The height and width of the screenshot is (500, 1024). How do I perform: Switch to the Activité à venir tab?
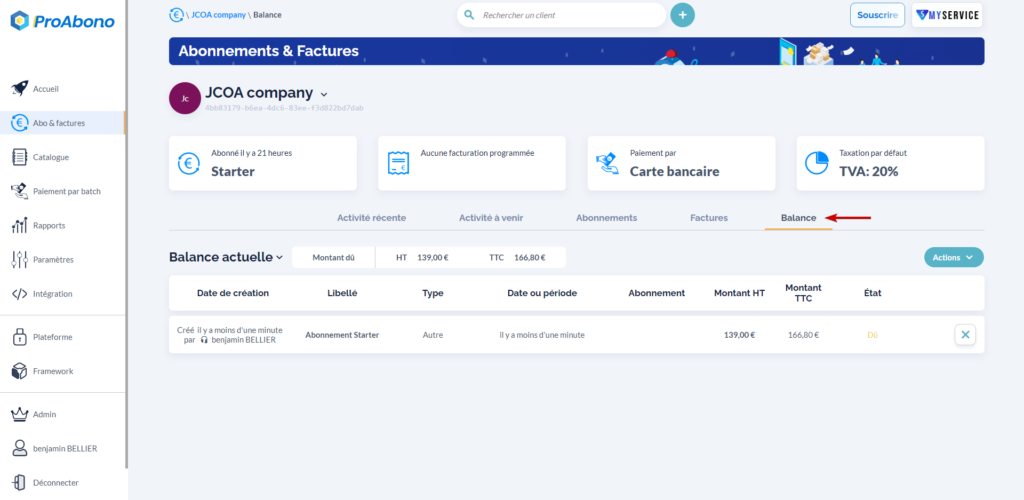pyautogui.click(x=491, y=218)
